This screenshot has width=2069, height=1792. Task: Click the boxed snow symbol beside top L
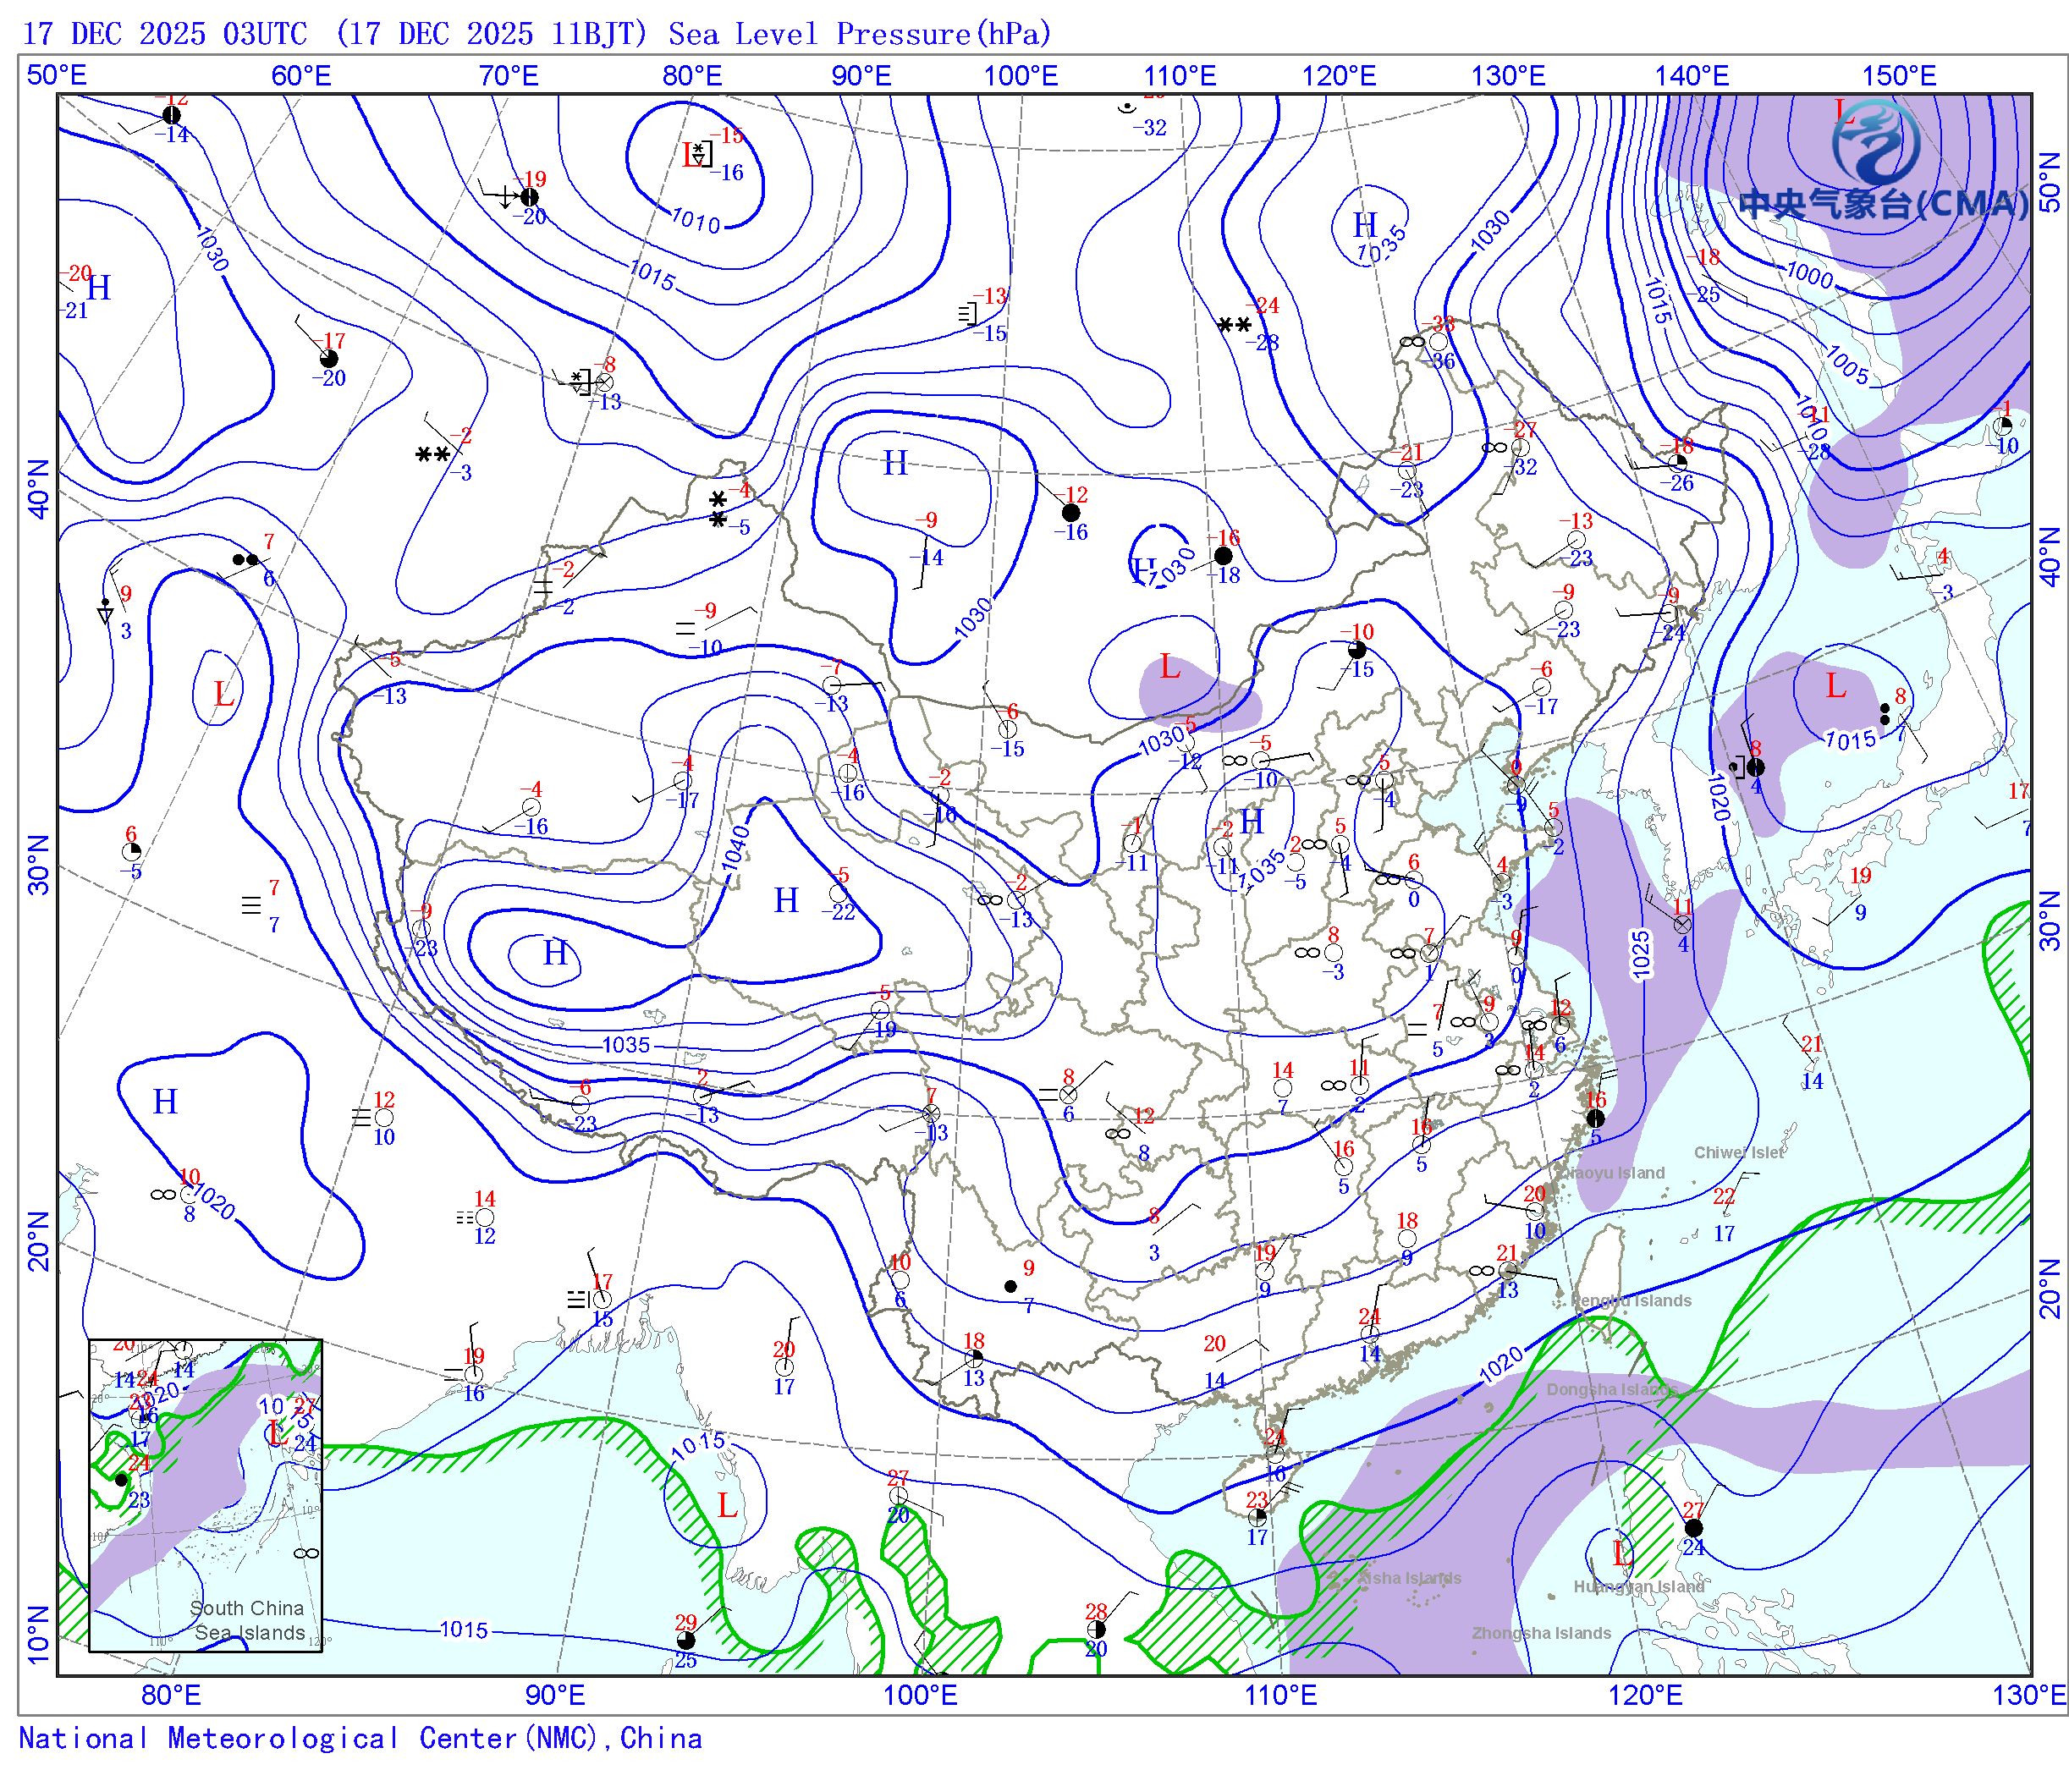pyautogui.click(x=702, y=154)
